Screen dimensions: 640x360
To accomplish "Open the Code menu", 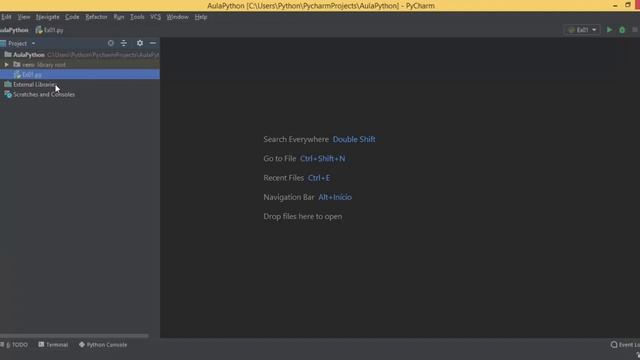I will [x=72, y=17].
